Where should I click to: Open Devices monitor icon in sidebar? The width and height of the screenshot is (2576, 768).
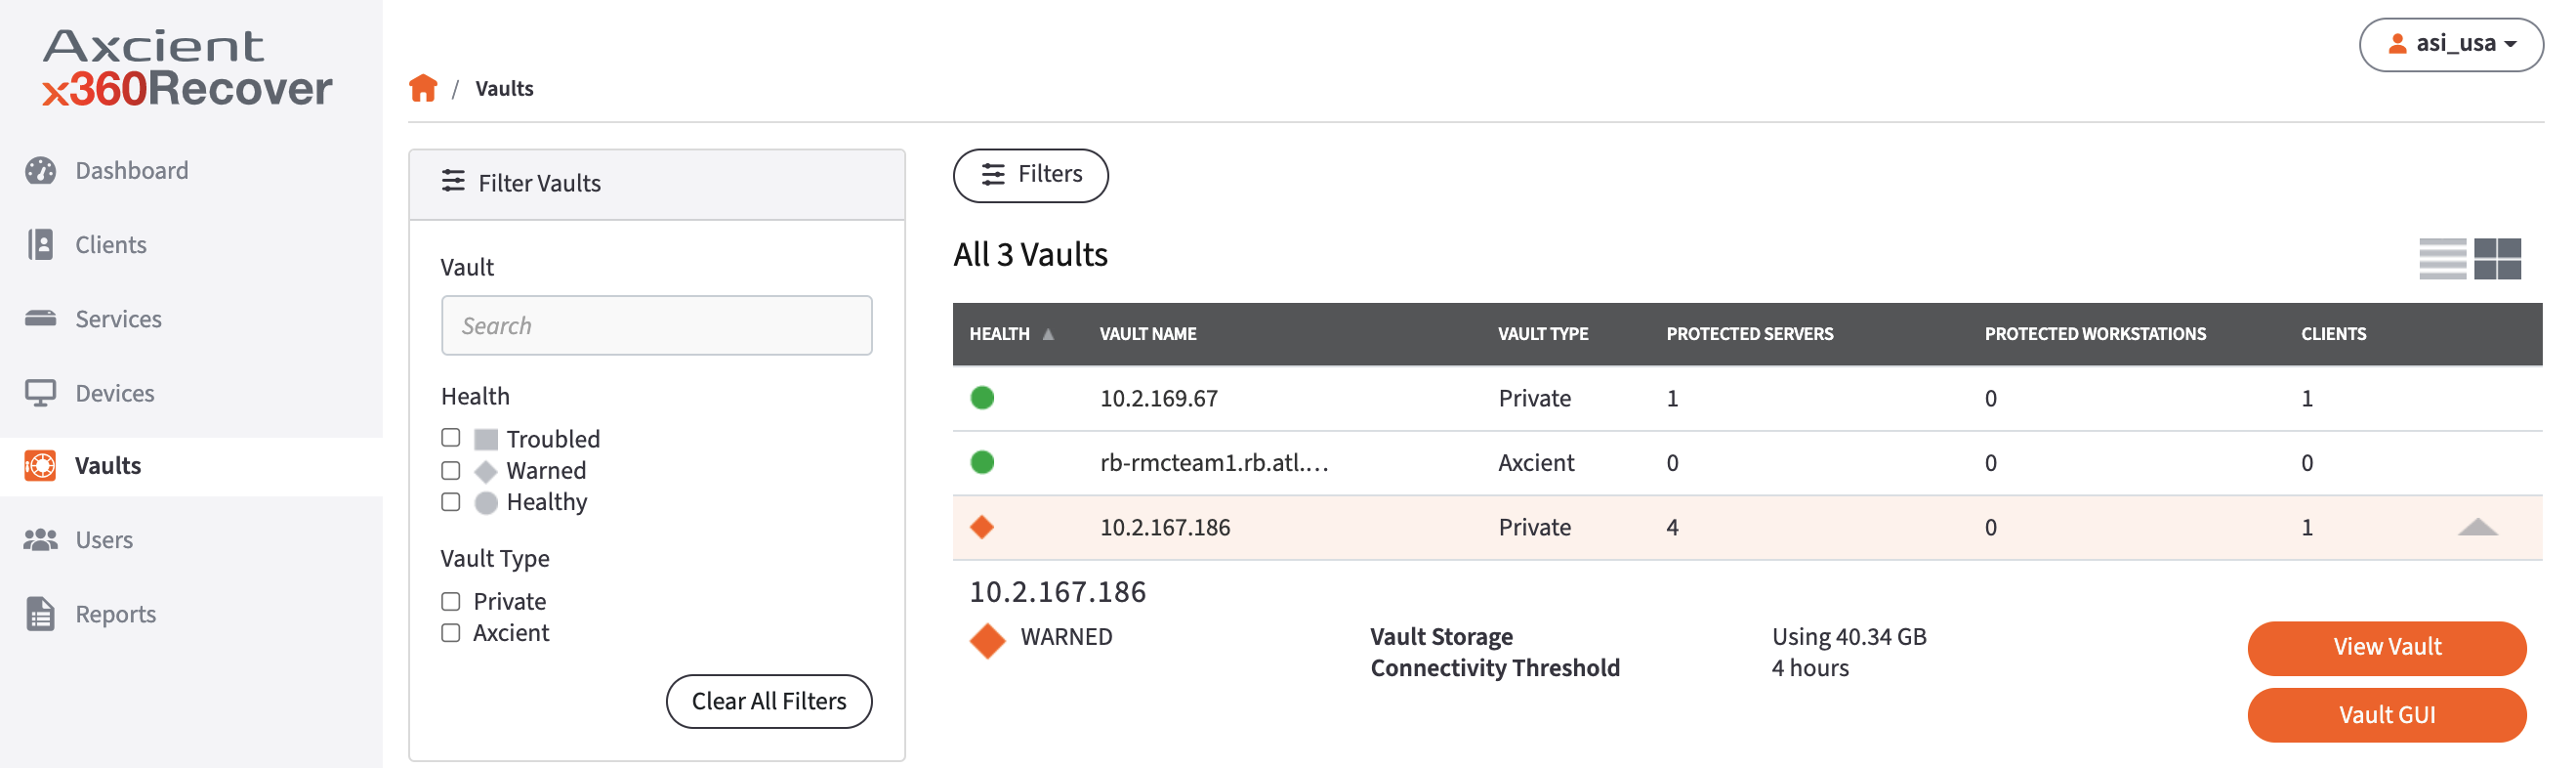pos(41,393)
